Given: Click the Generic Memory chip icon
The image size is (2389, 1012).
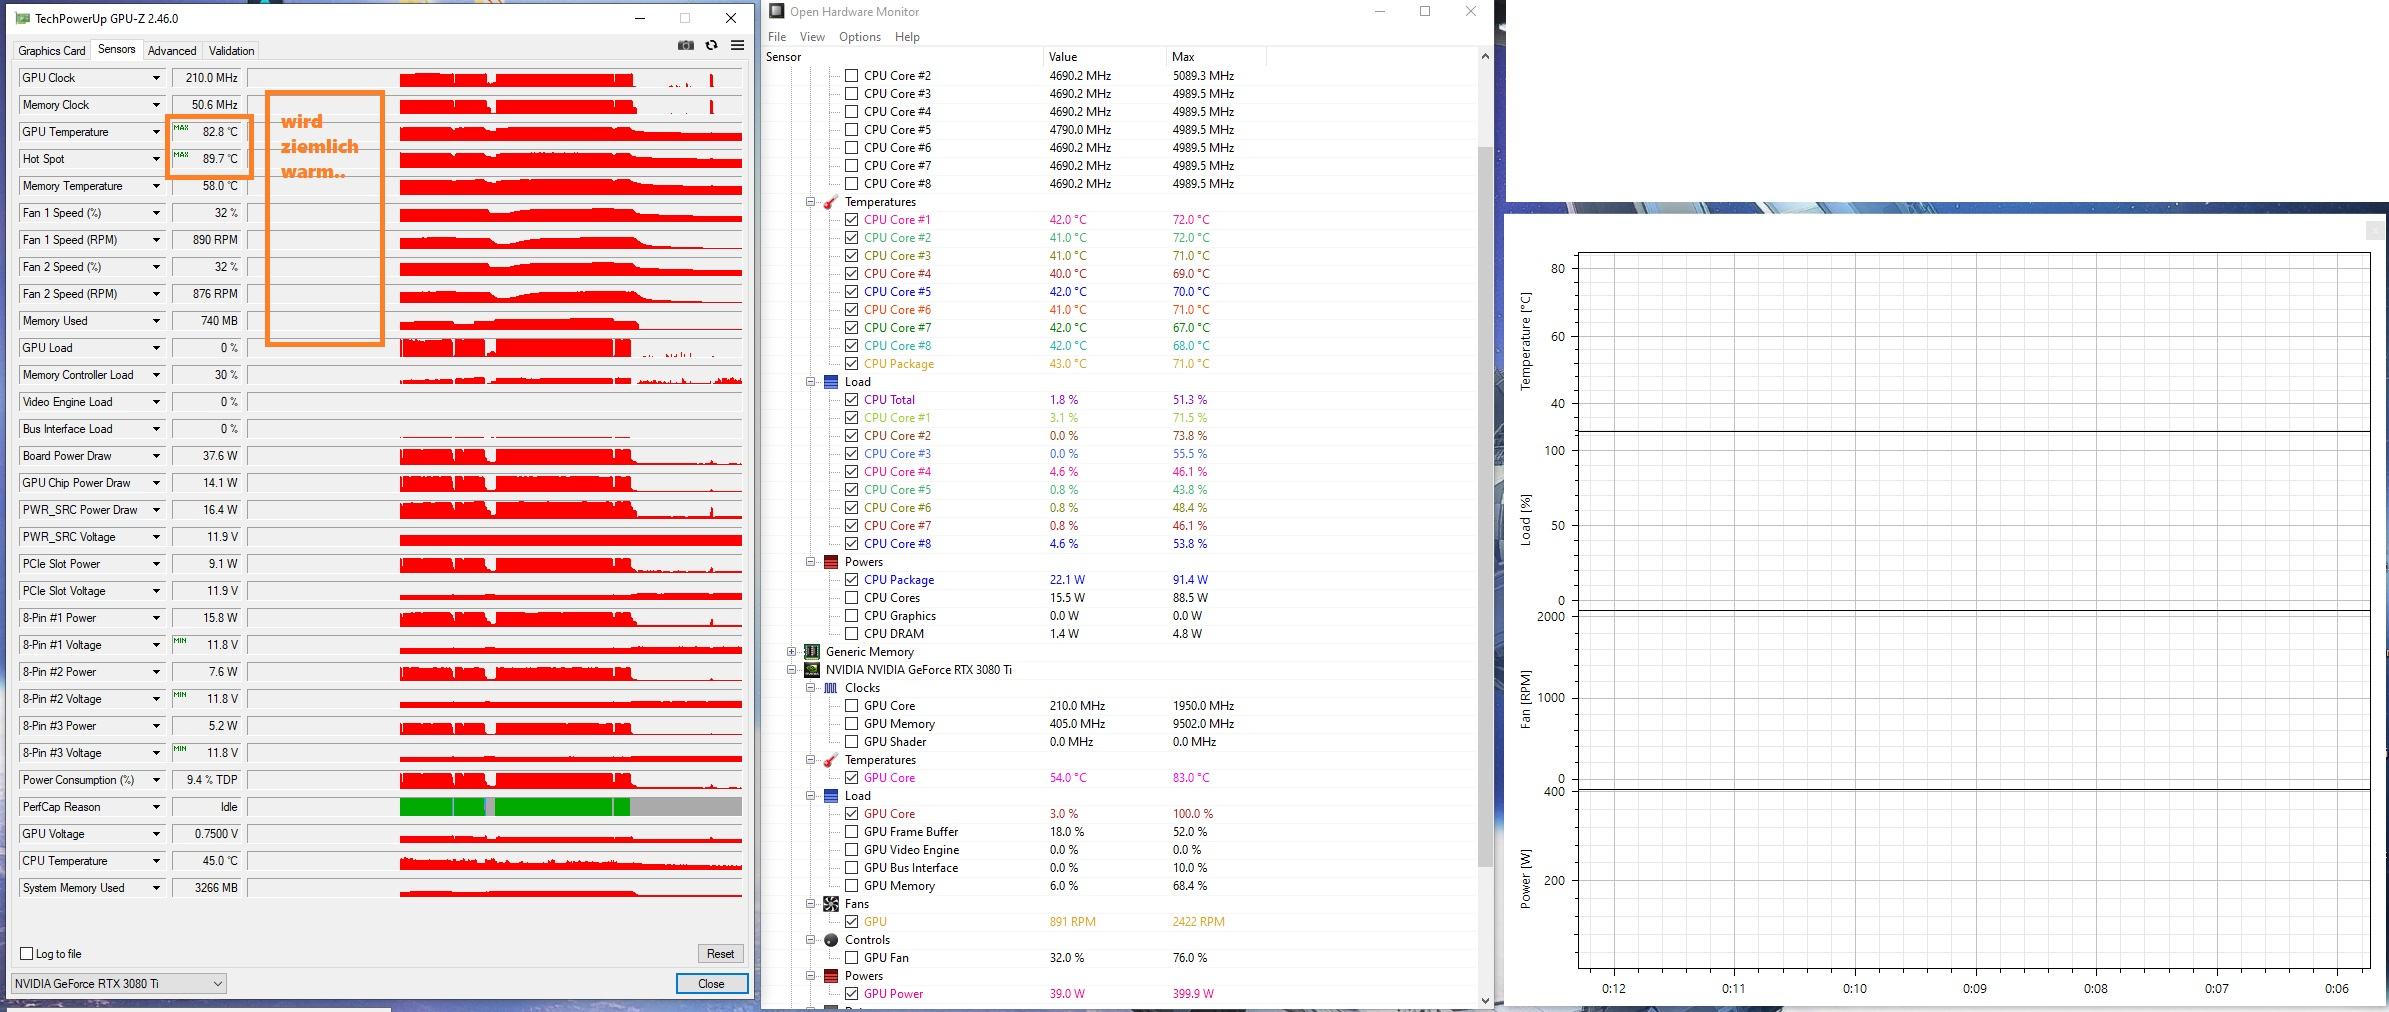Looking at the screenshot, I should tap(811, 652).
